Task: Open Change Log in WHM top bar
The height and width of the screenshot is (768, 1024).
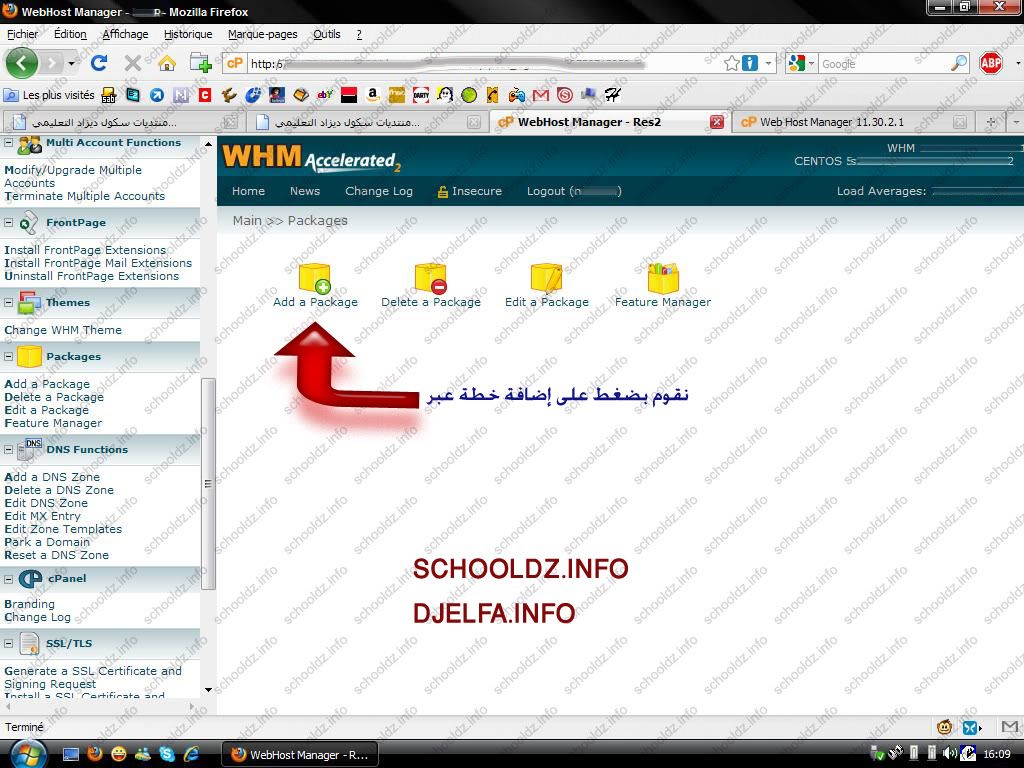Action: pos(379,191)
